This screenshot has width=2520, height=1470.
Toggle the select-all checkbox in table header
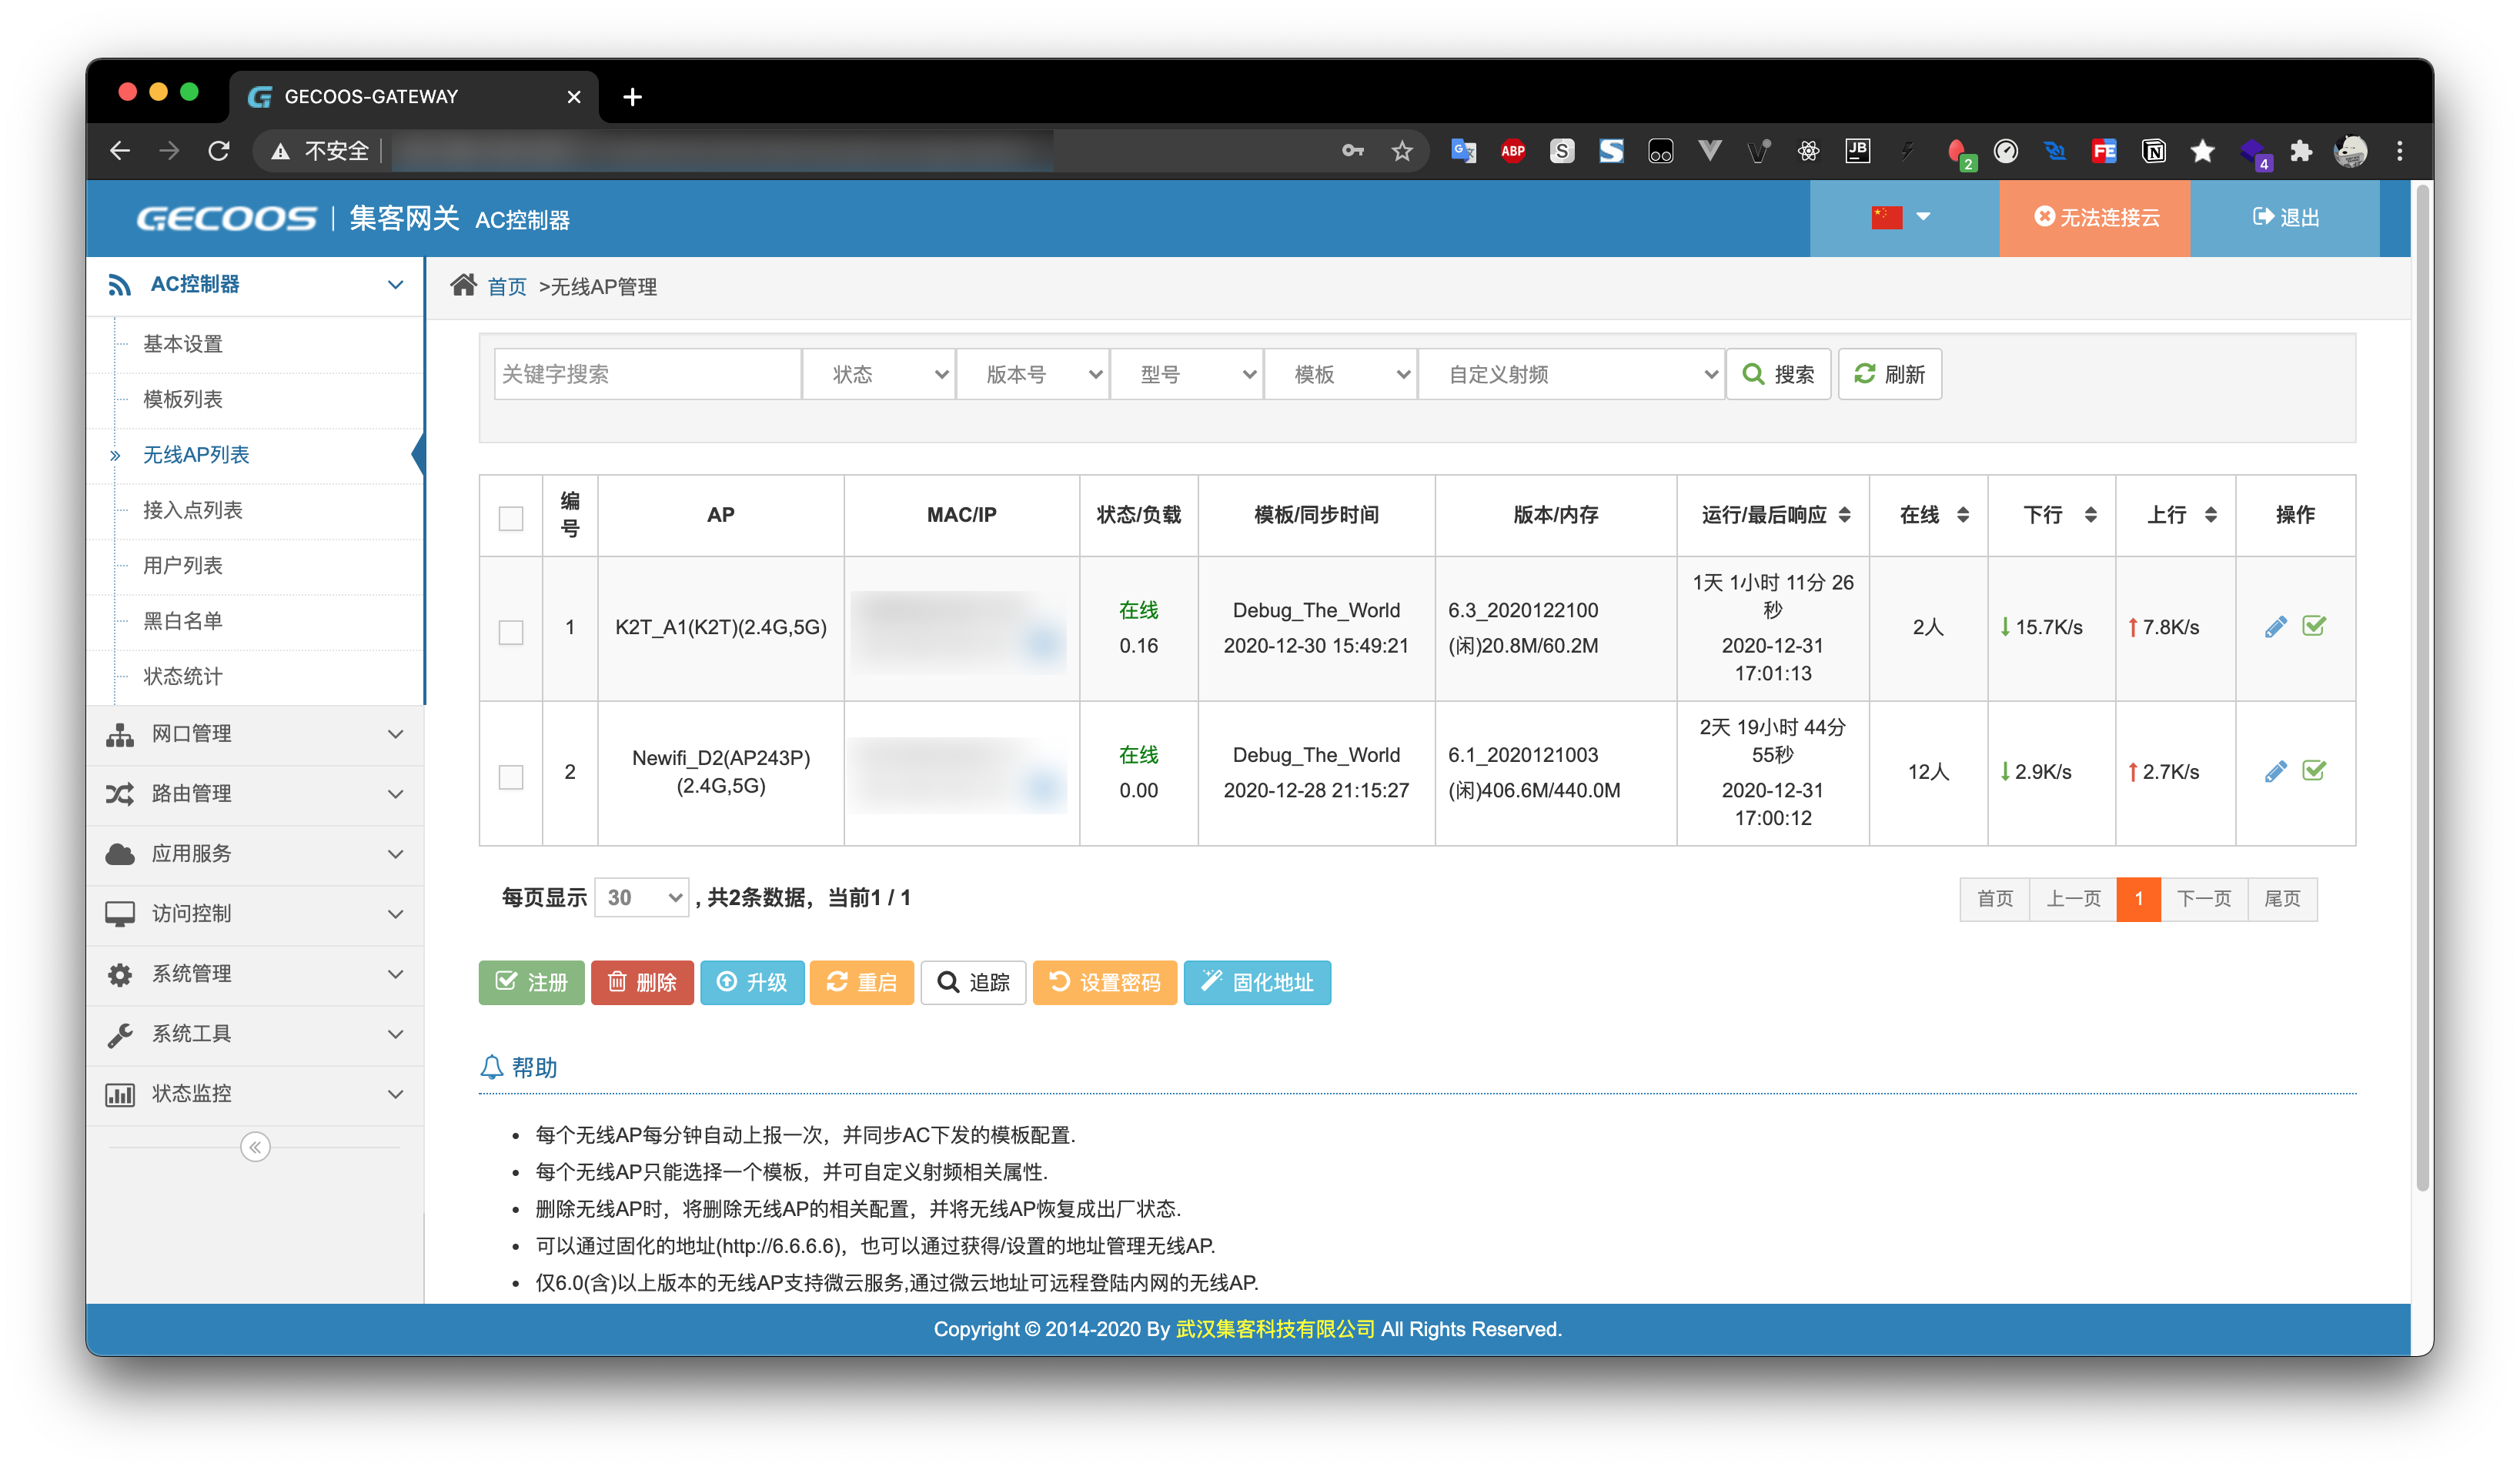(x=511, y=518)
